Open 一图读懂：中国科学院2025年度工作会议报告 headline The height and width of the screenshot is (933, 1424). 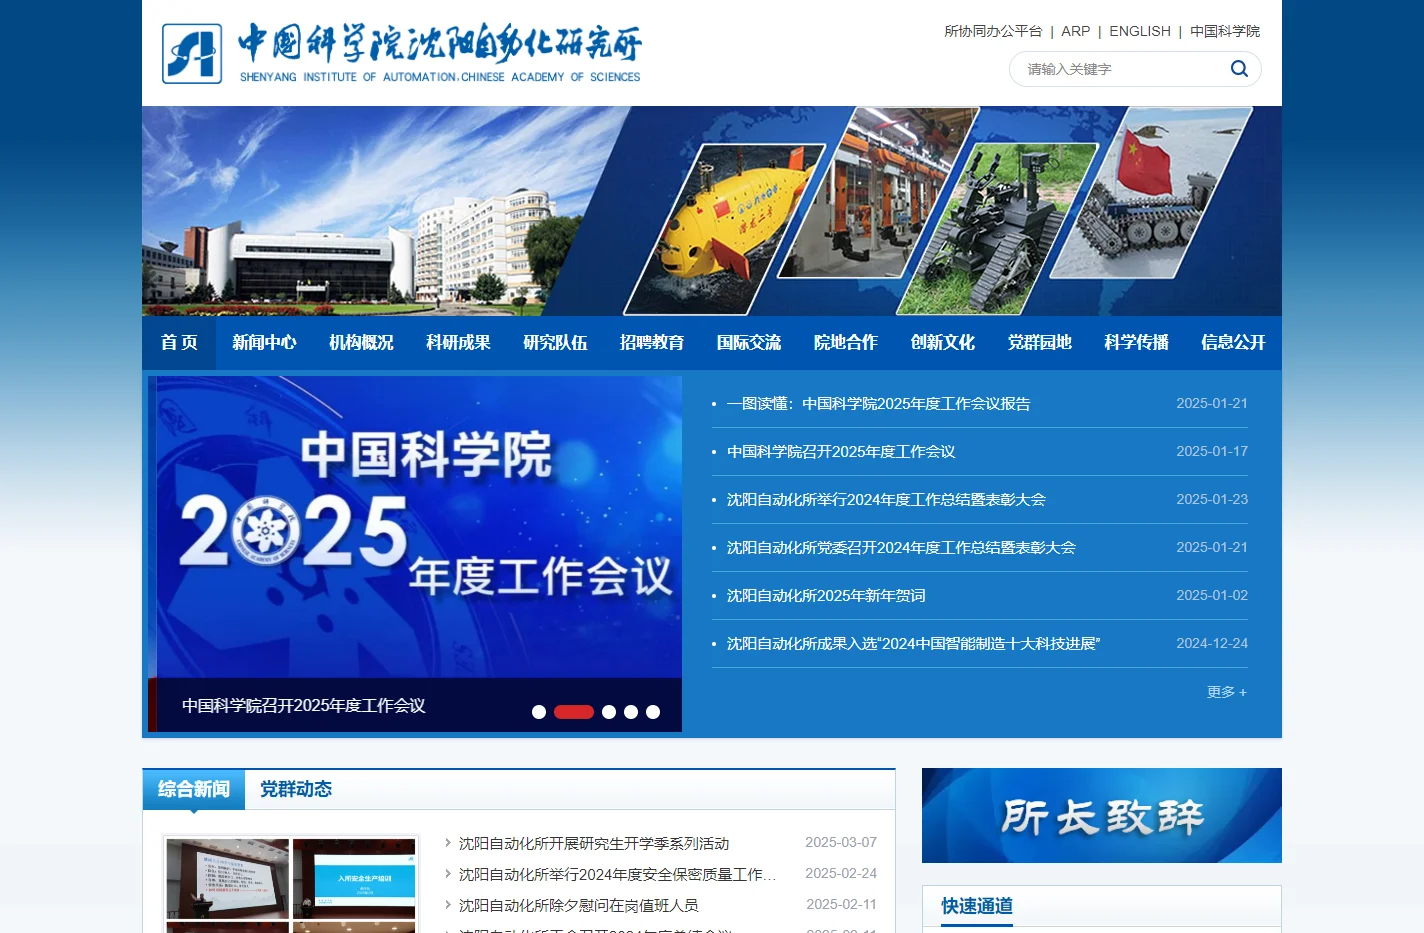(x=878, y=404)
